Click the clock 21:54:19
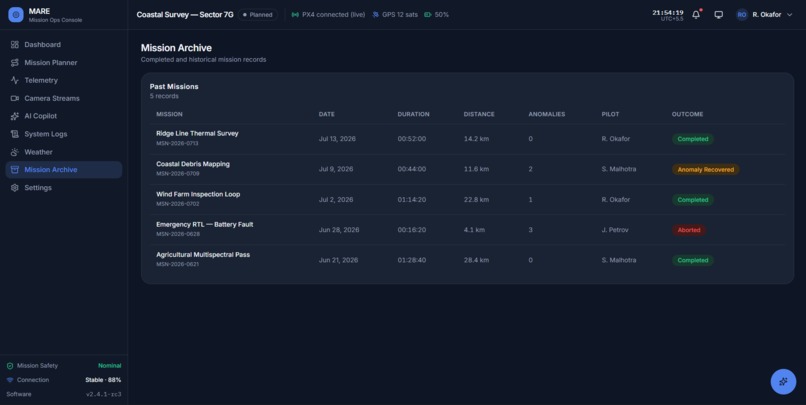The image size is (806, 405). pos(668,12)
